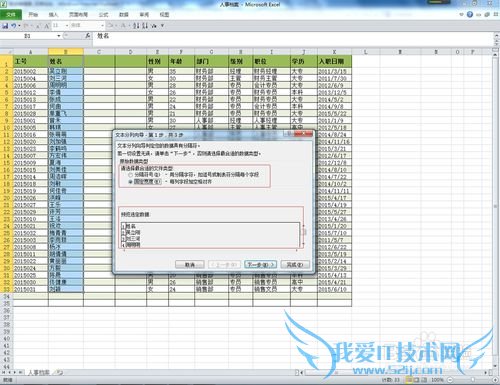Click preview row 1 姓名 in wizard
This screenshot has width=500, height=385.
(x=131, y=226)
